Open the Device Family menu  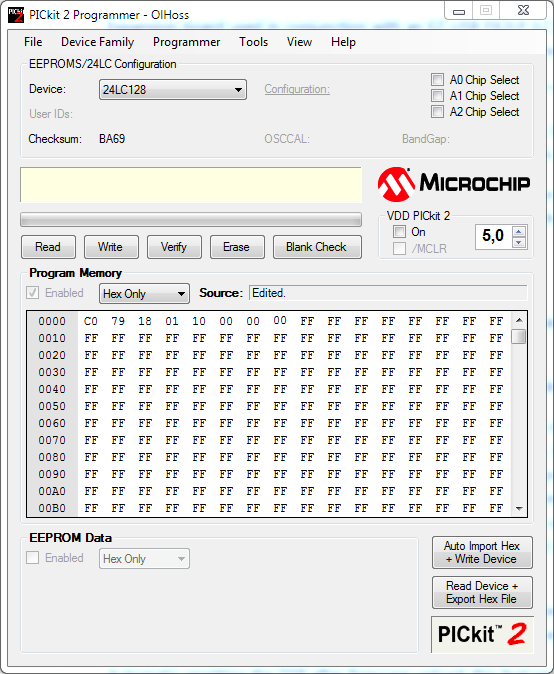pyautogui.click(x=98, y=42)
